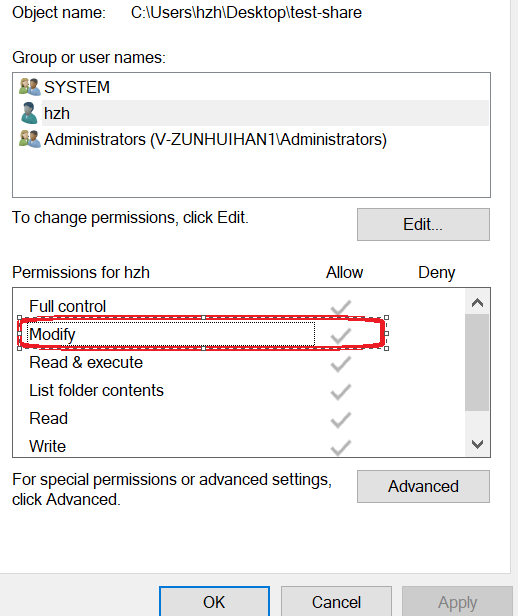This screenshot has height=616, width=518.
Task: Click the List folder contents allow checkmark
Action: pyautogui.click(x=340, y=392)
